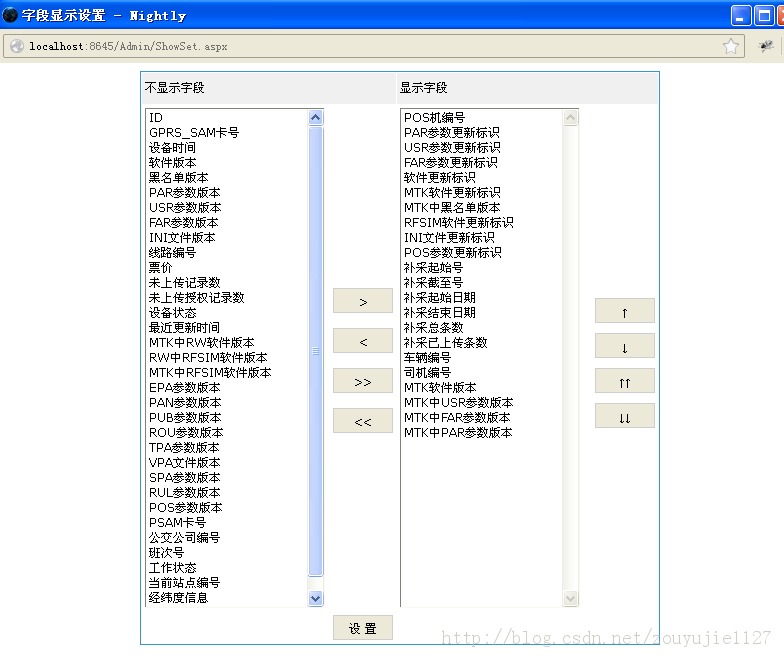The width and height of the screenshot is (784, 658).
Task: Select 补采已上传条数 in right list
Action: [x=482, y=342]
